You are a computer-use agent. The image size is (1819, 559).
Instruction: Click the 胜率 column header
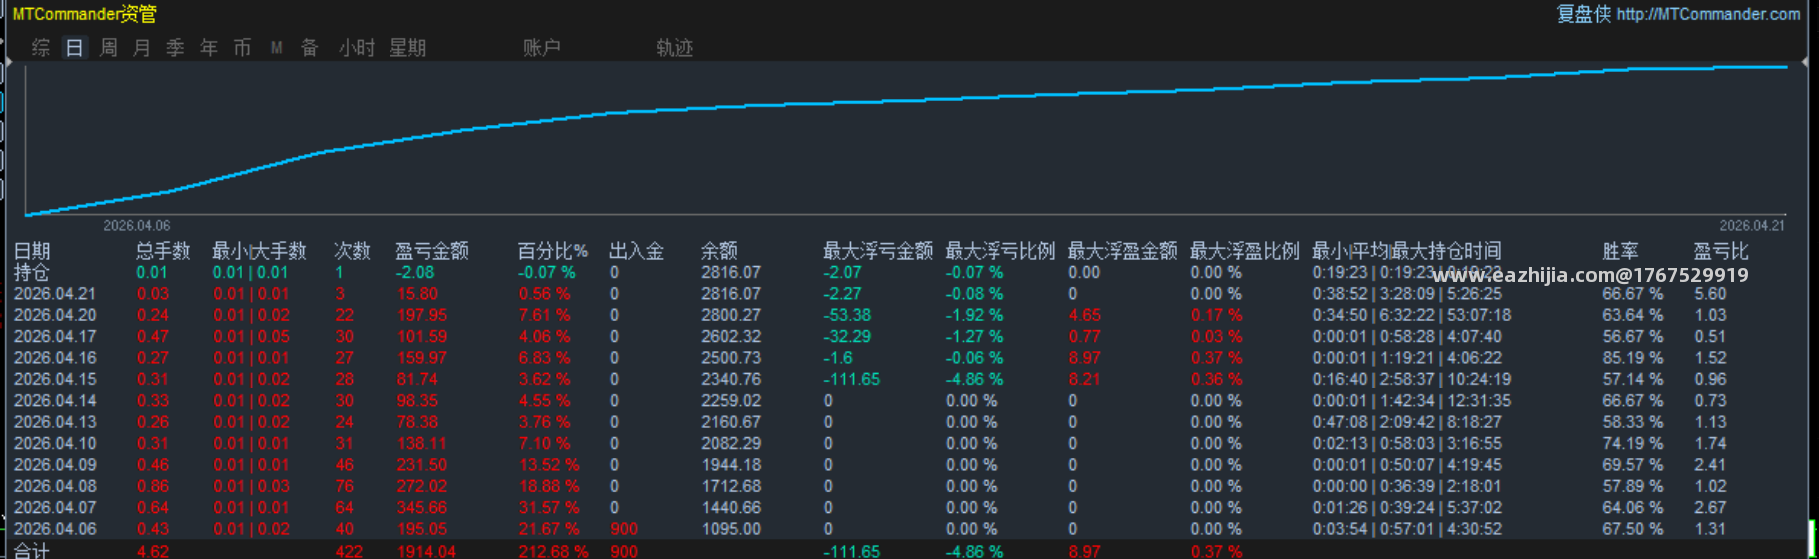point(1620,251)
